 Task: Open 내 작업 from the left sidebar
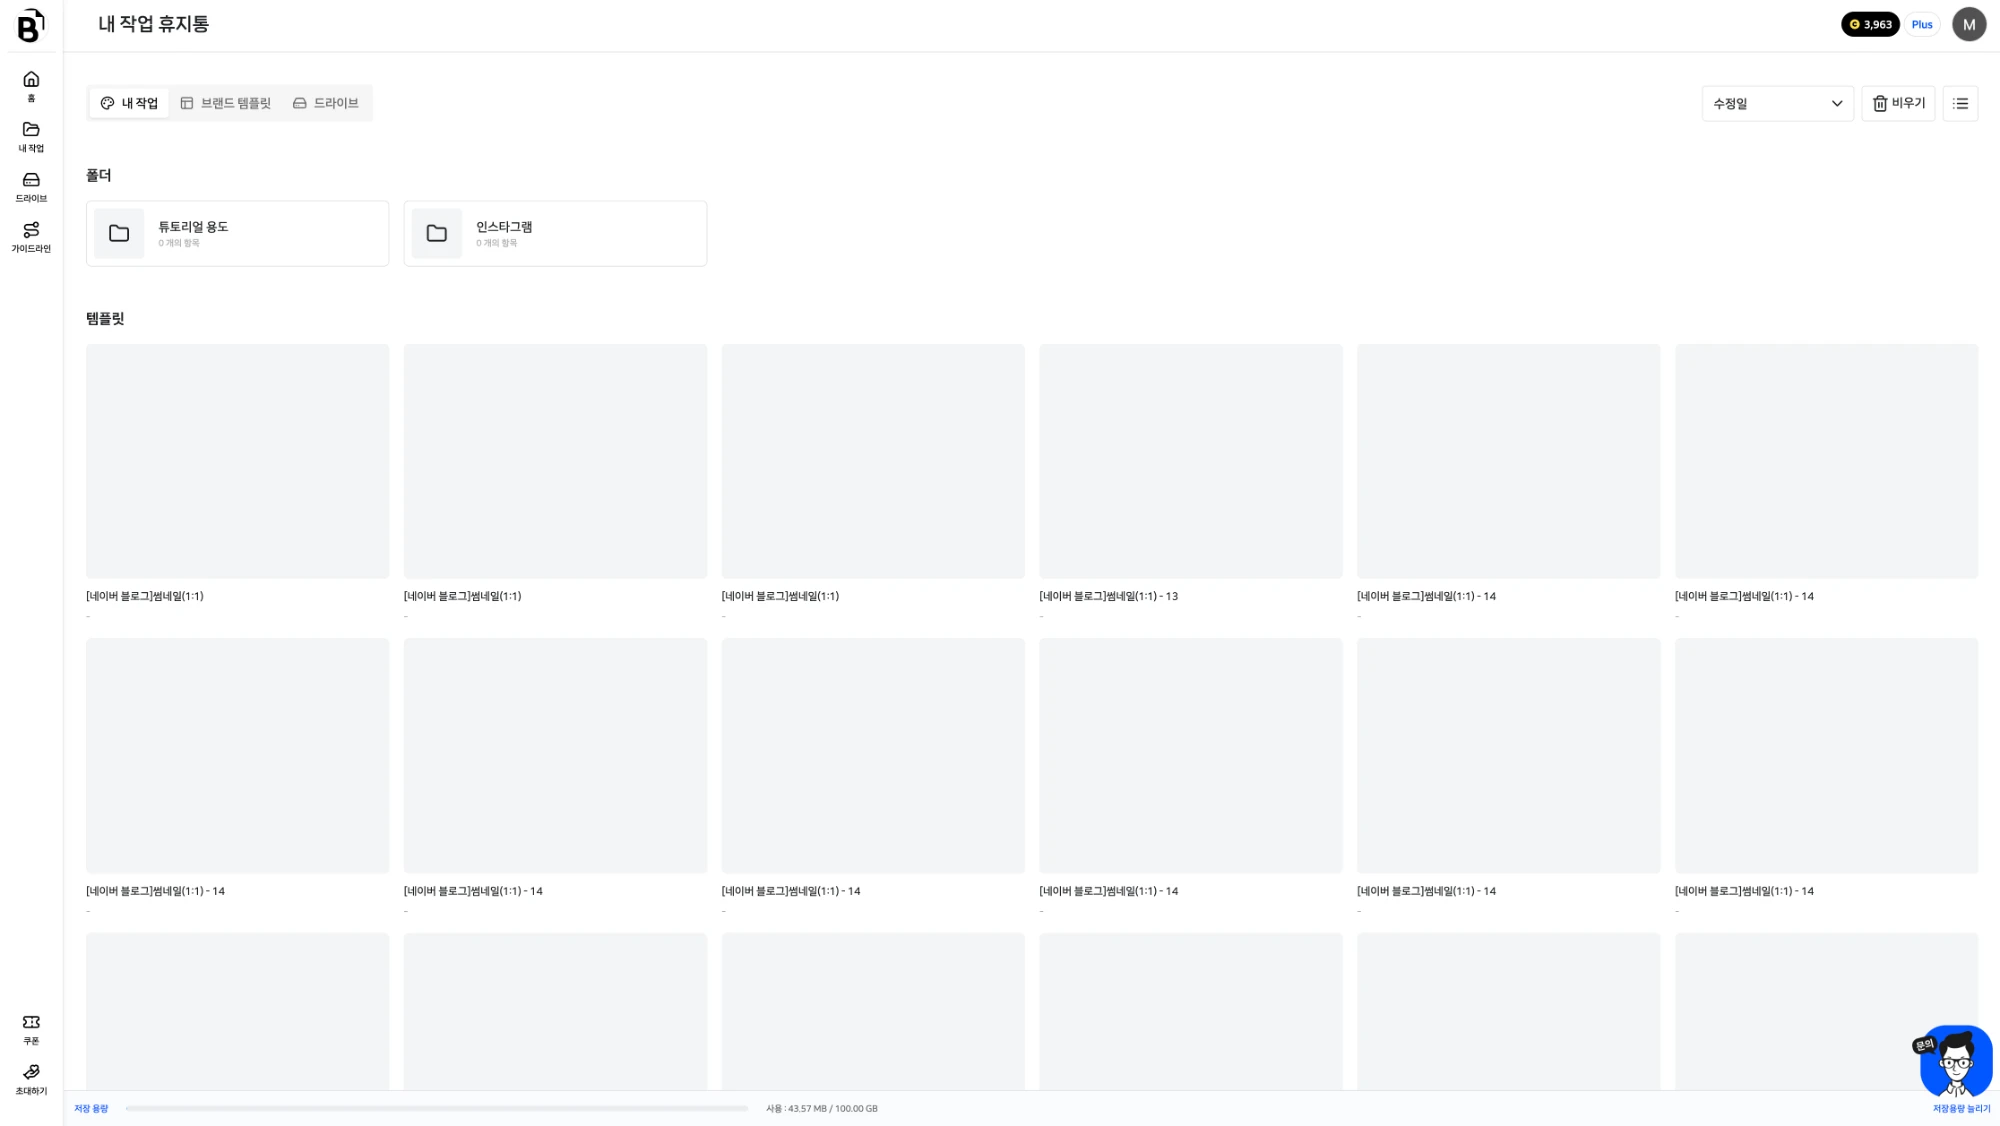[x=31, y=136]
